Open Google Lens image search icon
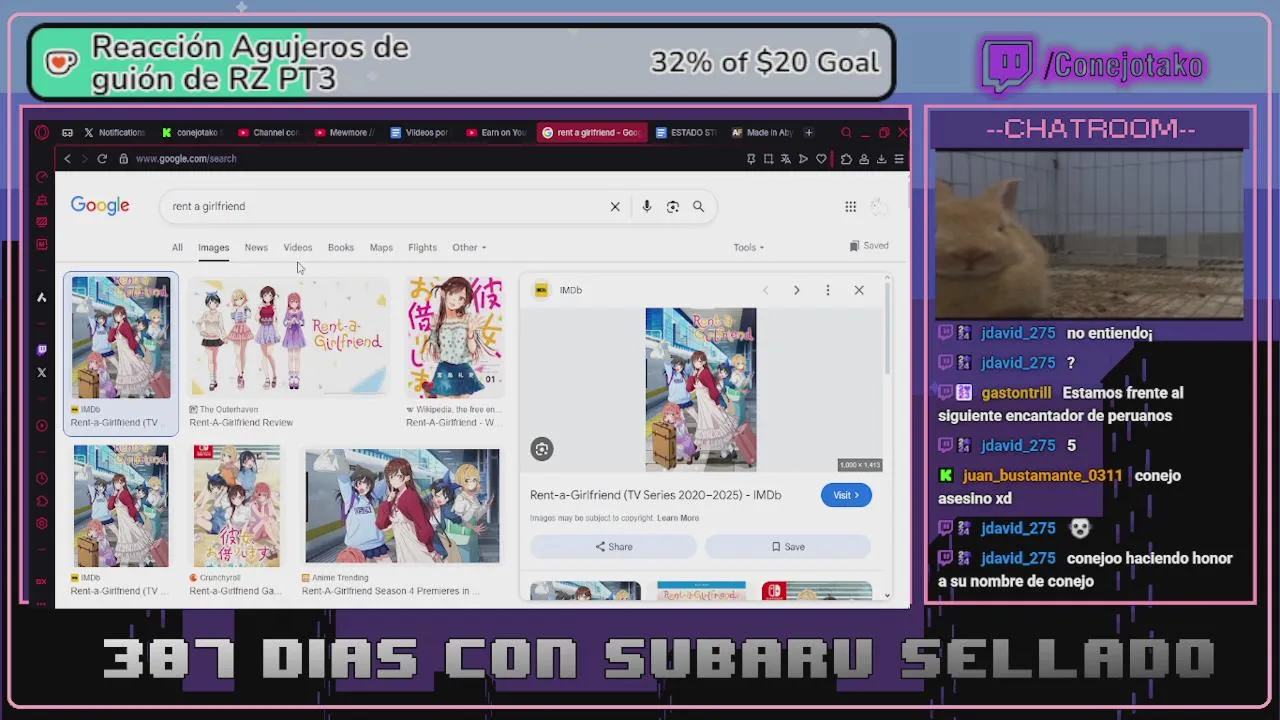Viewport: 1280px width, 720px height. [673, 206]
